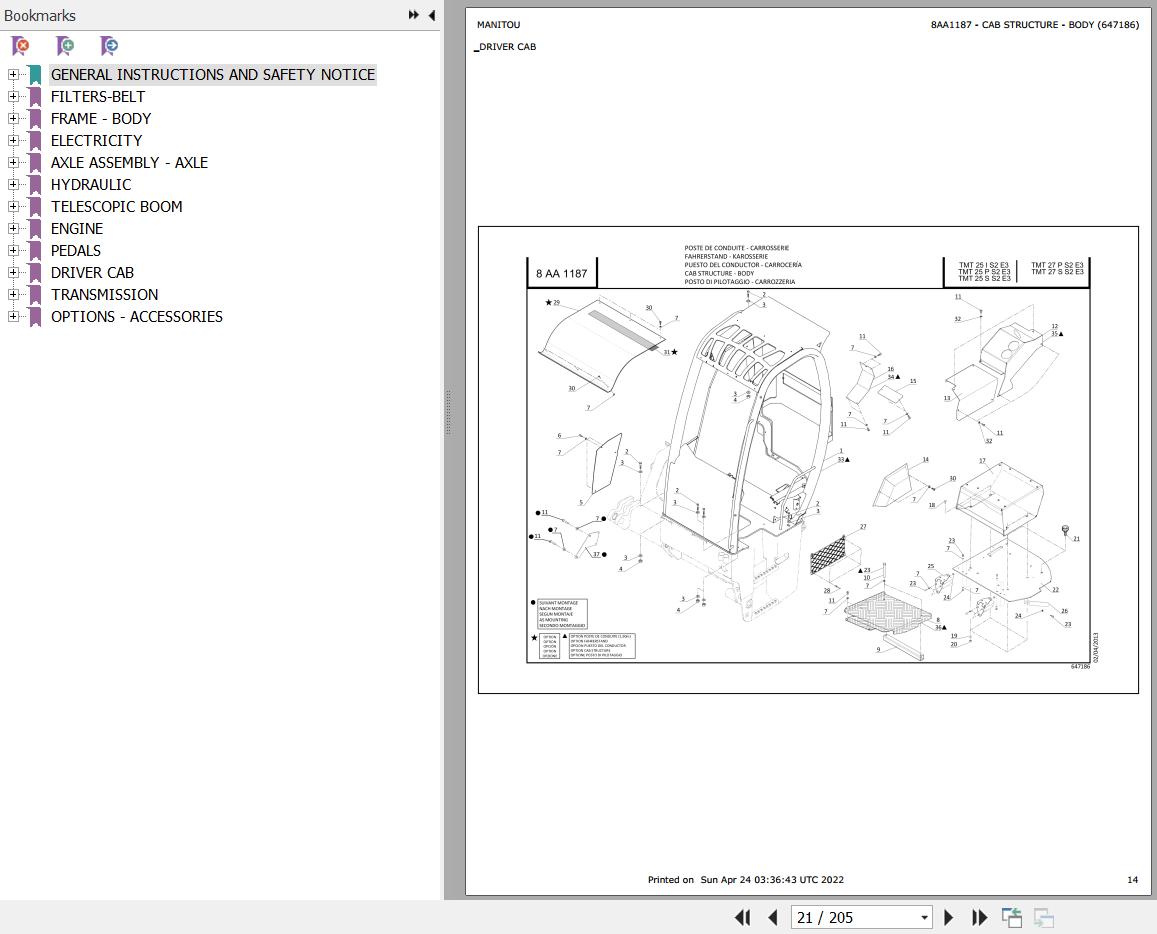Open the ENGINE bookmark

pos(77,229)
